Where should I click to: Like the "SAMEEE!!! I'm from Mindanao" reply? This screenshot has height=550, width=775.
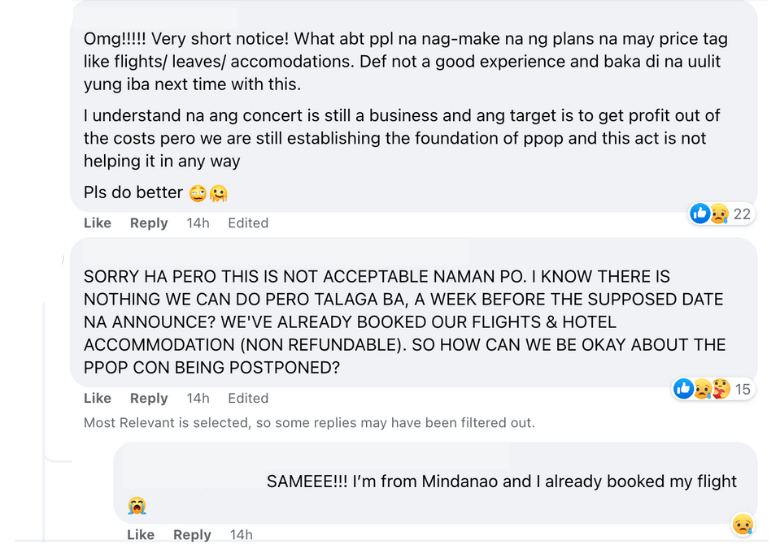[x=141, y=535]
